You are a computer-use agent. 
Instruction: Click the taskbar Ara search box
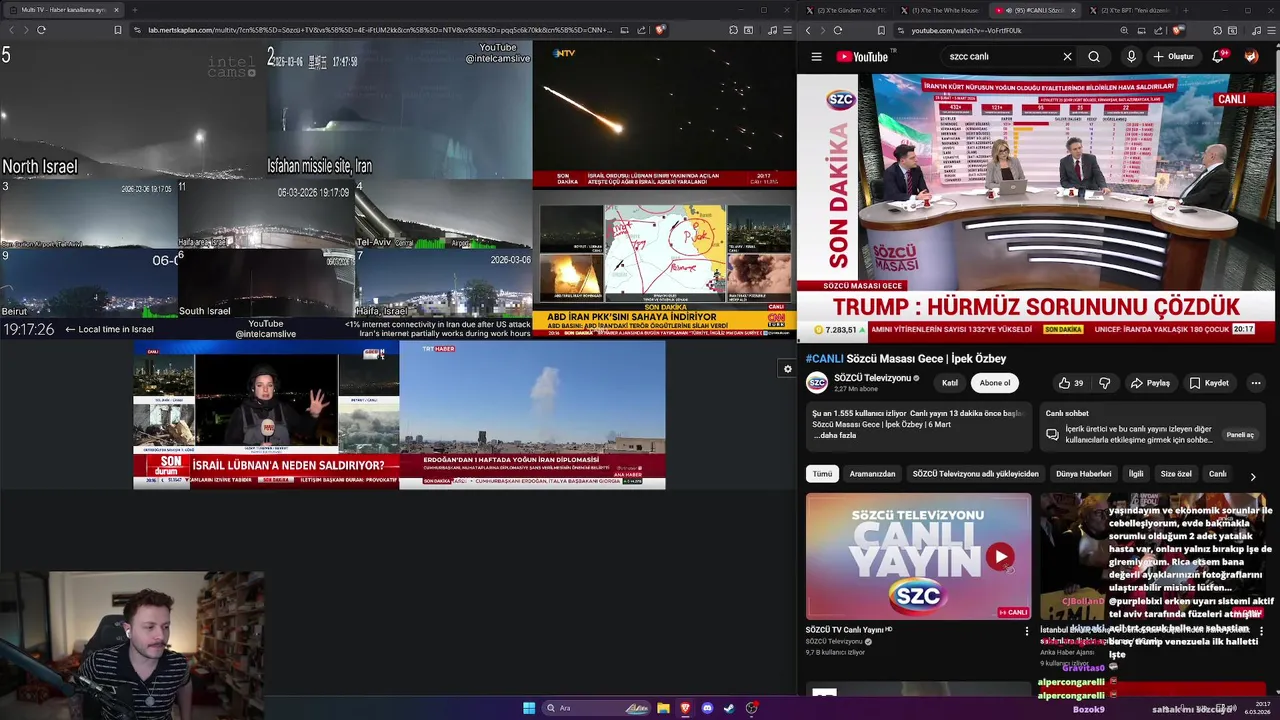(x=596, y=708)
